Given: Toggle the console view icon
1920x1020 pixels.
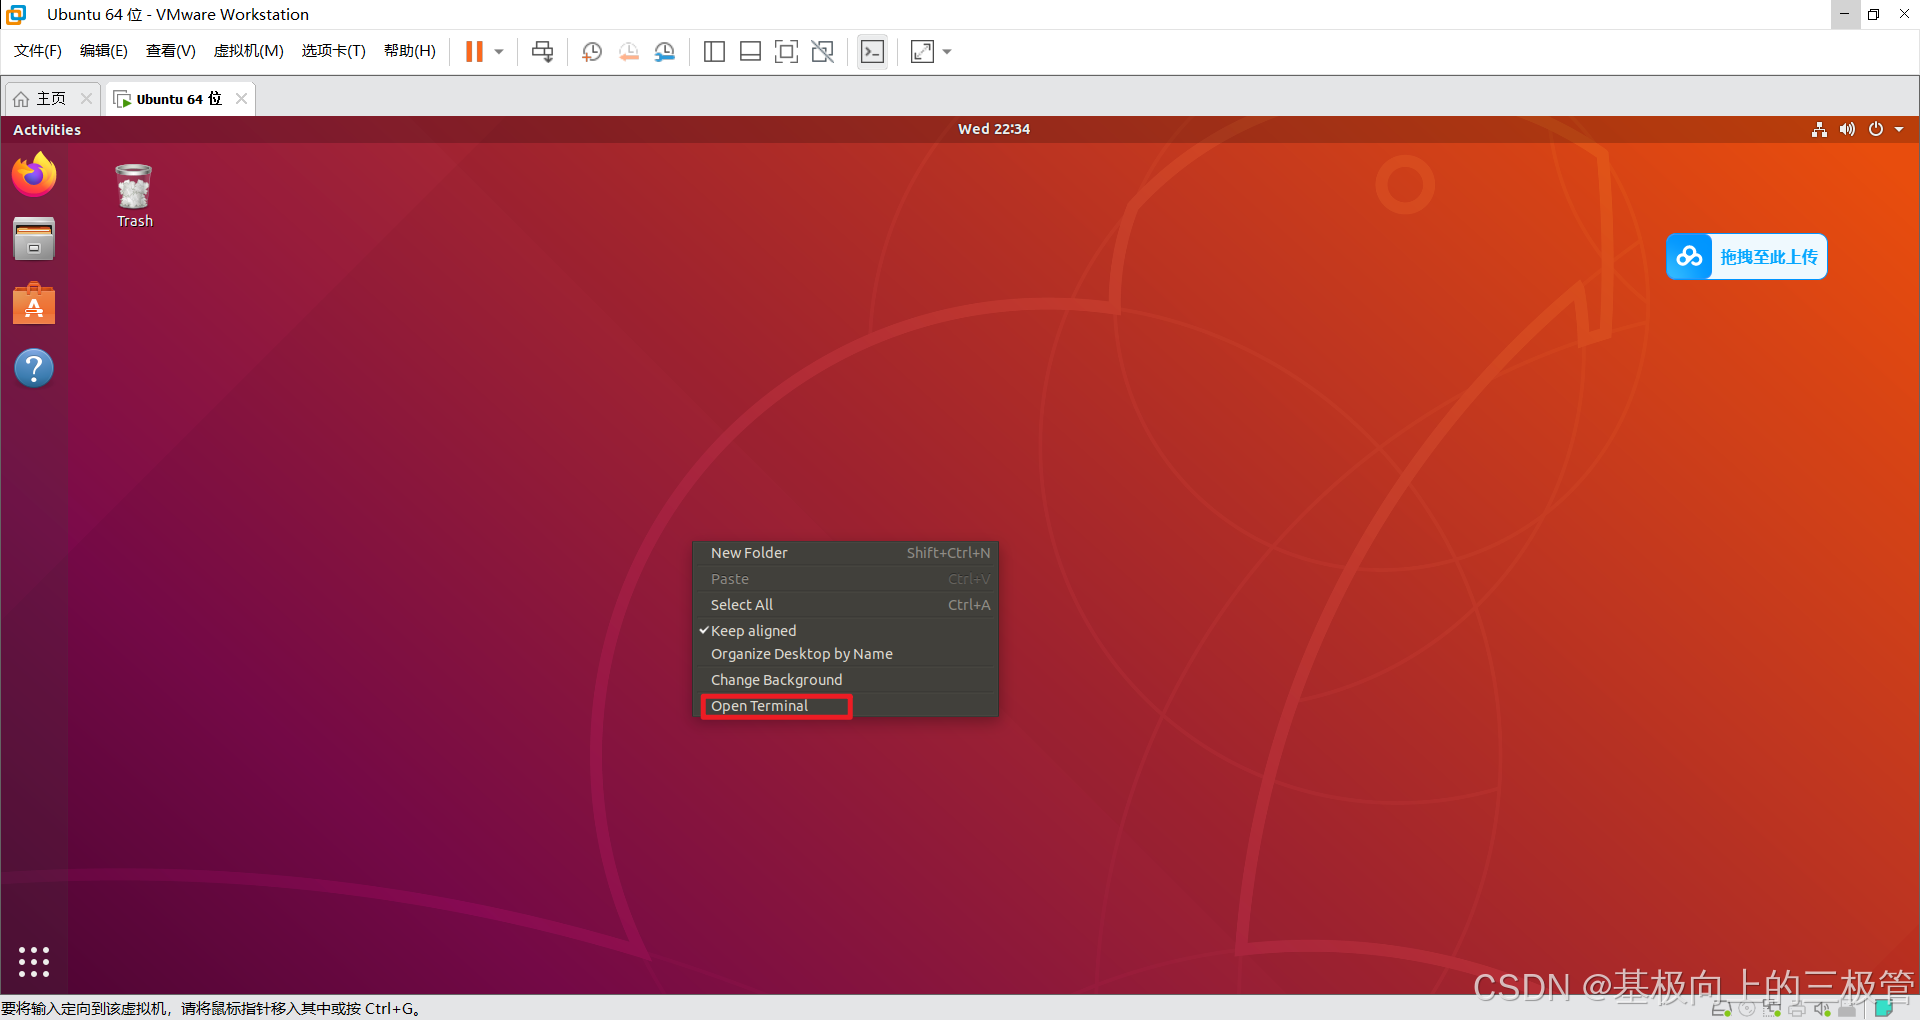Looking at the screenshot, I should (872, 52).
